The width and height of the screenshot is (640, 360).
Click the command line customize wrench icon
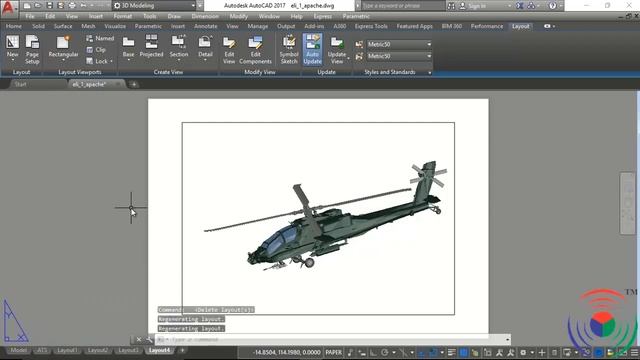tap(149, 339)
